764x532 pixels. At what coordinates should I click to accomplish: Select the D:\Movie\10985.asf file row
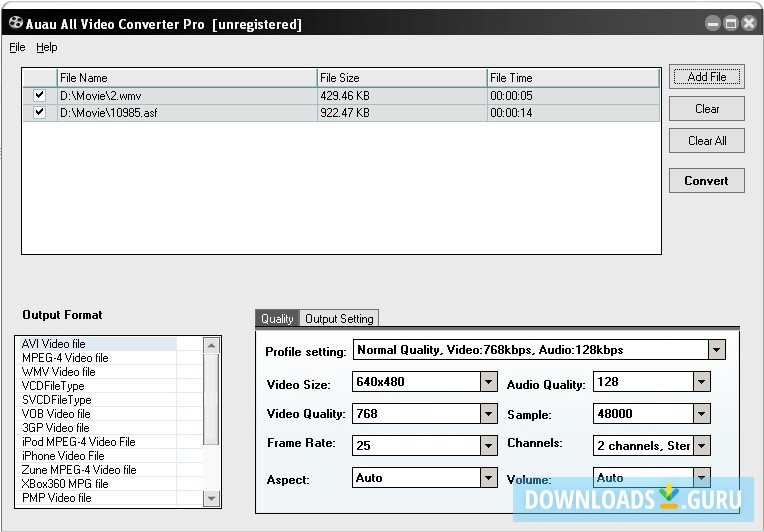coord(341,113)
